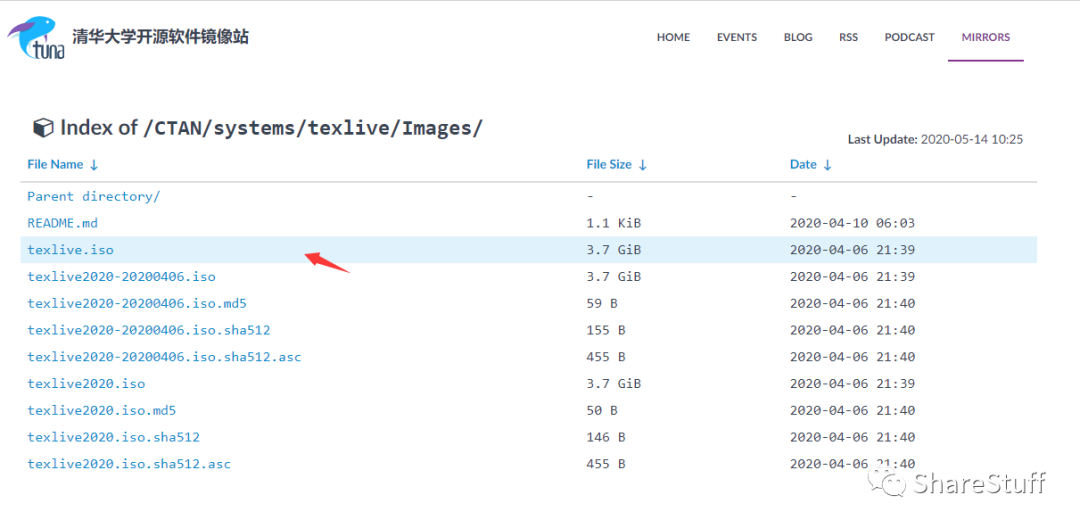Open texlive2020-20200406.iso.sha512.asc link
The height and width of the screenshot is (528, 1080).
coord(164,357)
